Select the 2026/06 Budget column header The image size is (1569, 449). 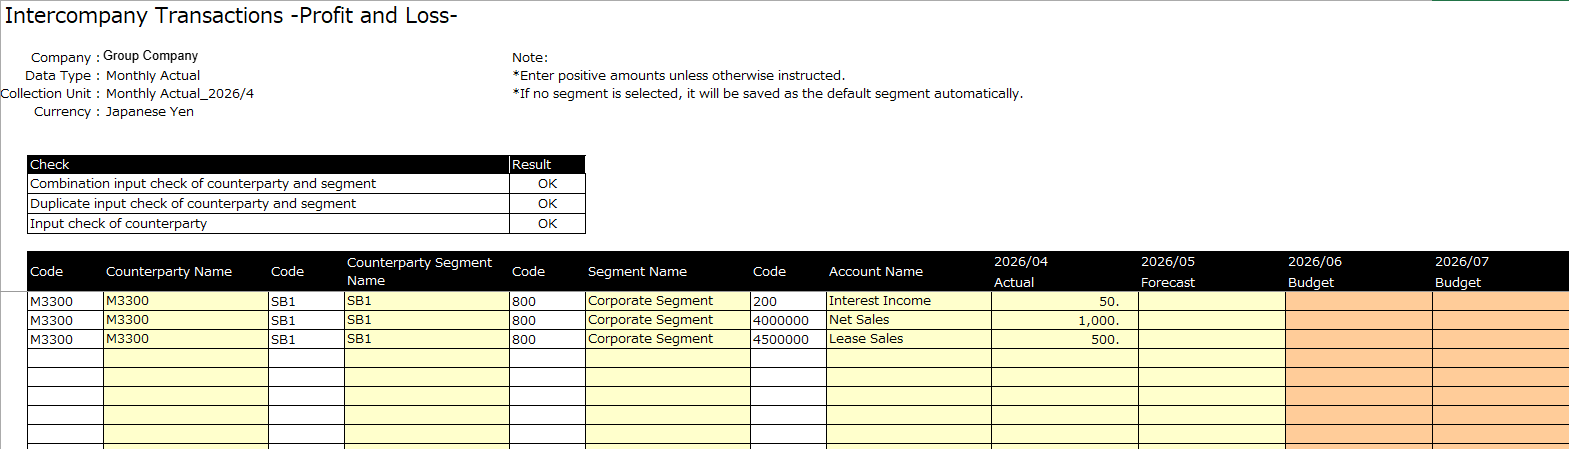pyautogui.click(x=1359, y=271)
